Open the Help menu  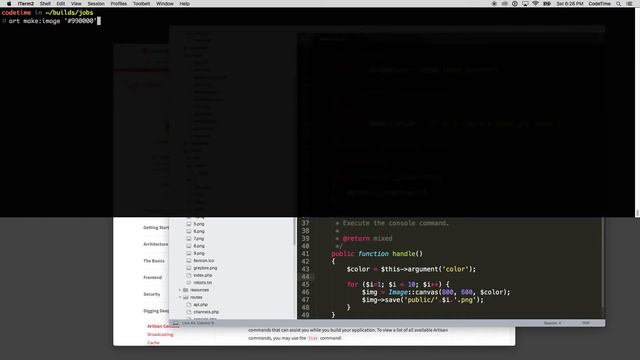184,4
